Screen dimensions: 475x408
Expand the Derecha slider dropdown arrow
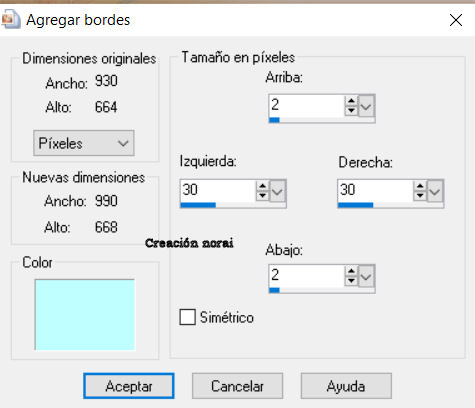pos(435,192)
